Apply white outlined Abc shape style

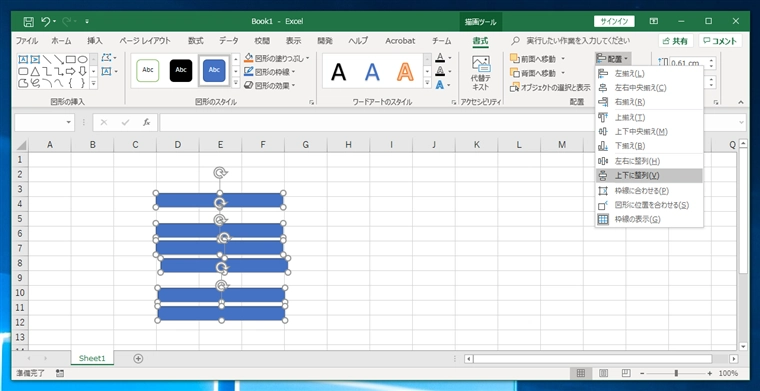point(148,71)
